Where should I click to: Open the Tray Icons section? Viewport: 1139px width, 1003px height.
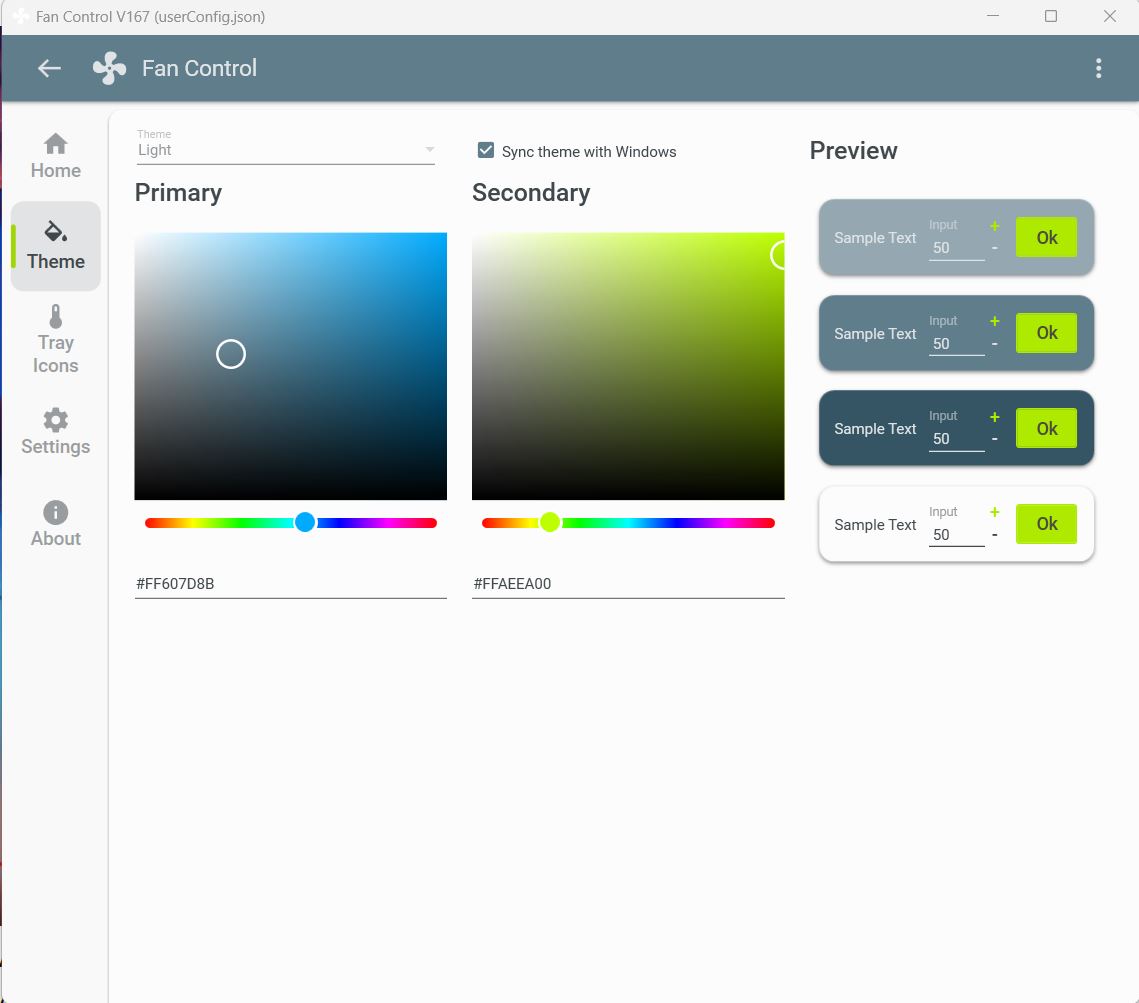click(x=56, y=339)
